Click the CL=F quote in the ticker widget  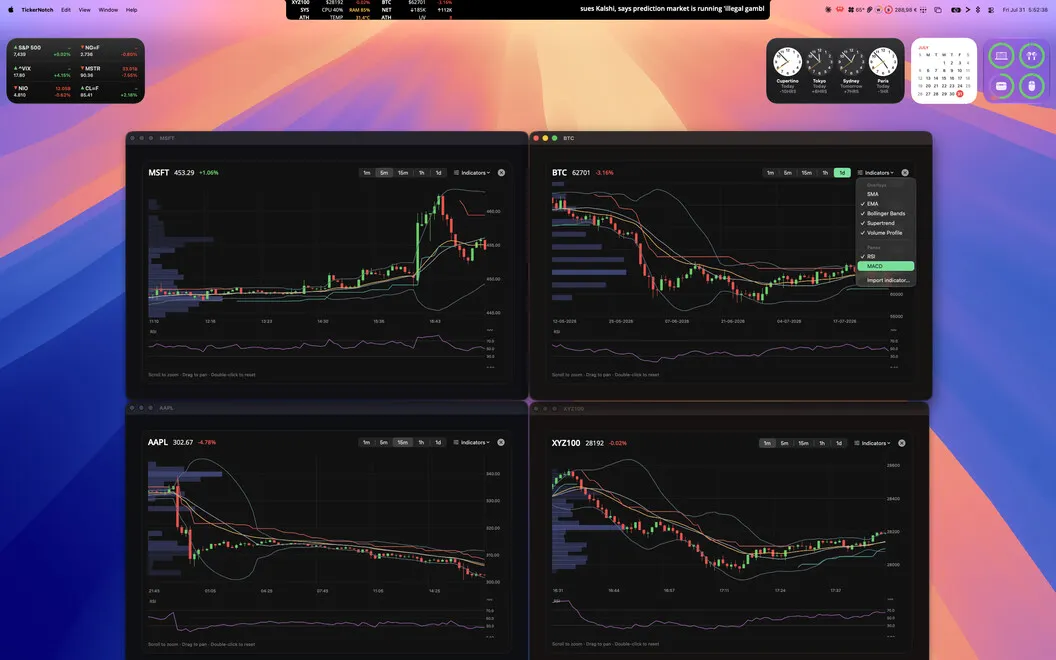109,92
